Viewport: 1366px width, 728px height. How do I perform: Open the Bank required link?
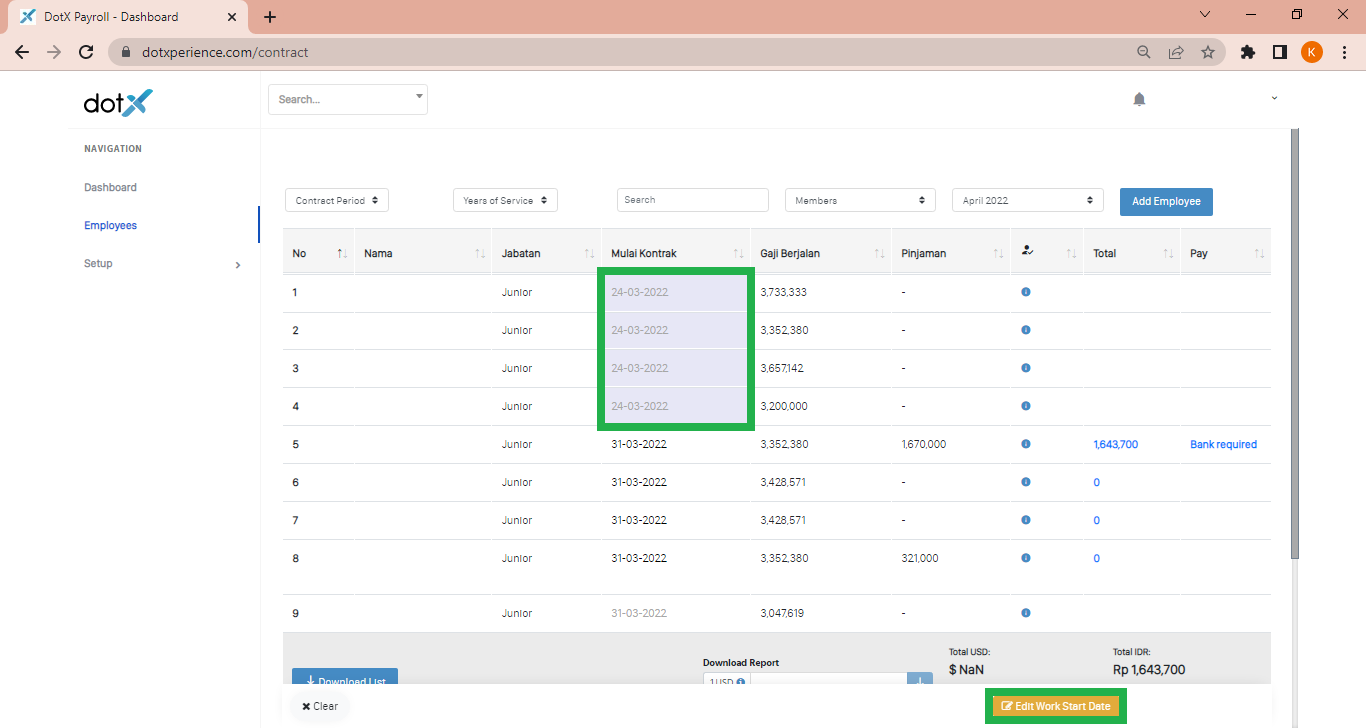[x=1223, y=444]
